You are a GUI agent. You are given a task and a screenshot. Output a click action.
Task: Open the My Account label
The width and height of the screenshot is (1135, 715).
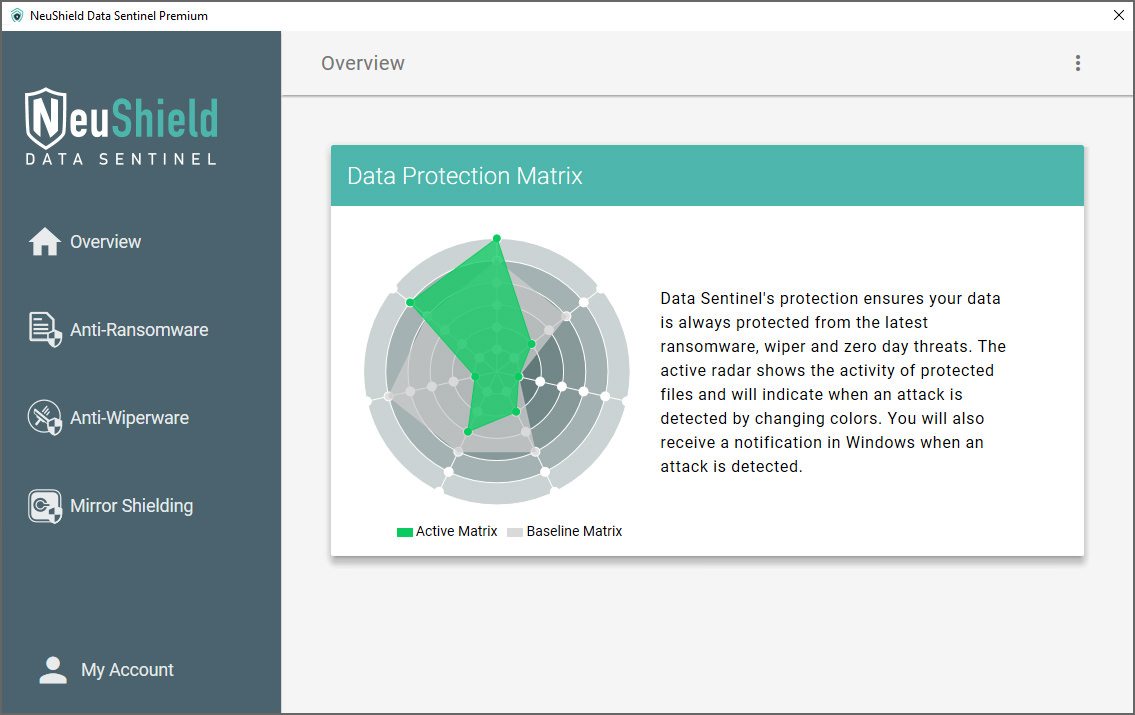[x=127, y=670]
